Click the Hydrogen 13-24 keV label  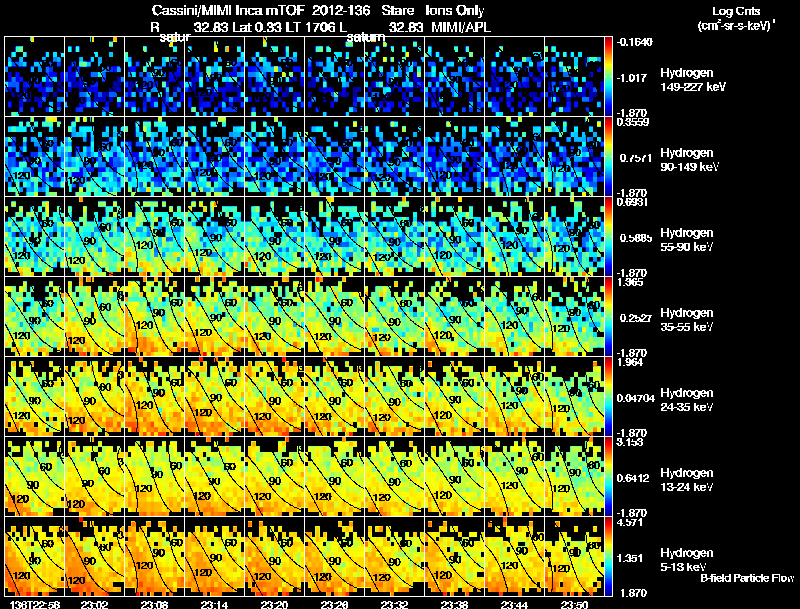point(687,480)
